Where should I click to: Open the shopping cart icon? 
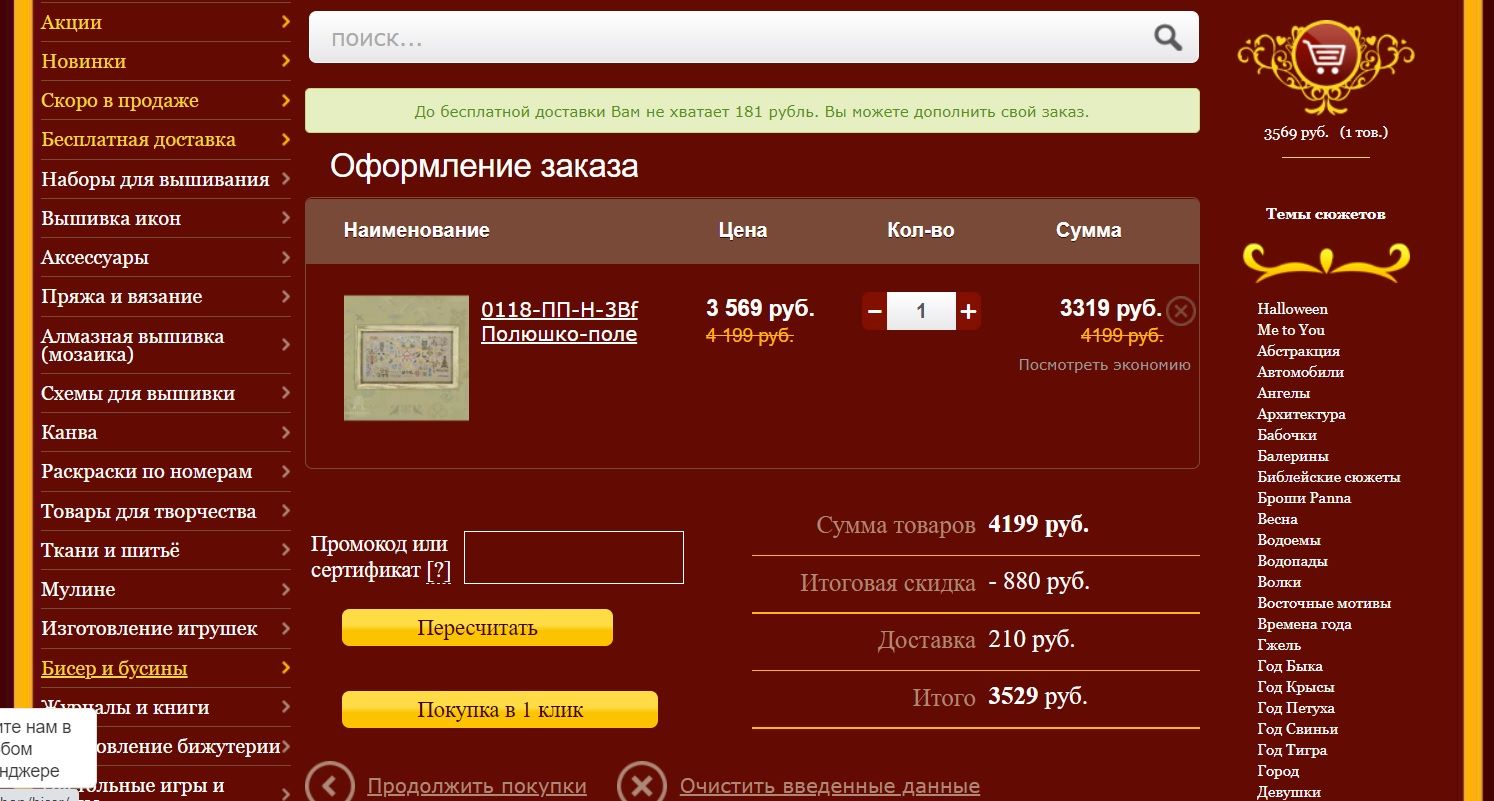coord(1325,60)
